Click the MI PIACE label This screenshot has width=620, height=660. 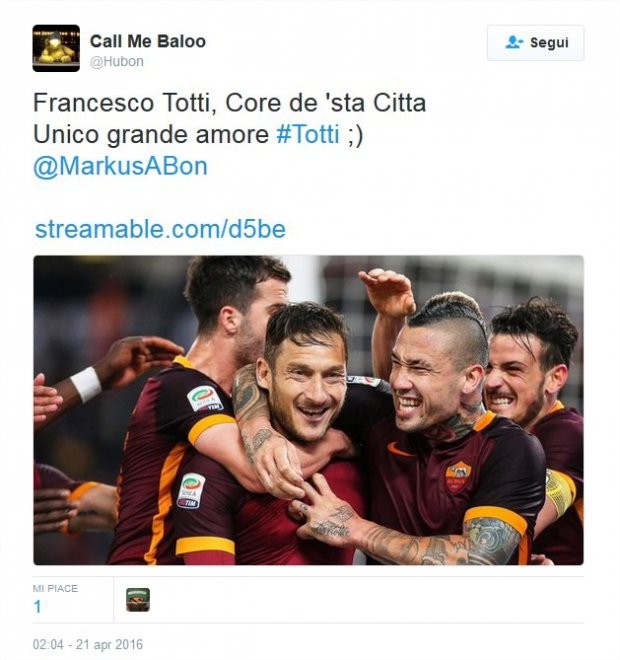(x=55, y=588)
